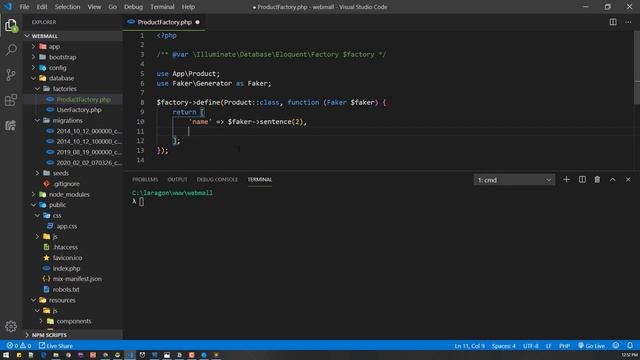Open Windows Start button
The width and height of the screenshot is (640, 360).
point(6,355)
